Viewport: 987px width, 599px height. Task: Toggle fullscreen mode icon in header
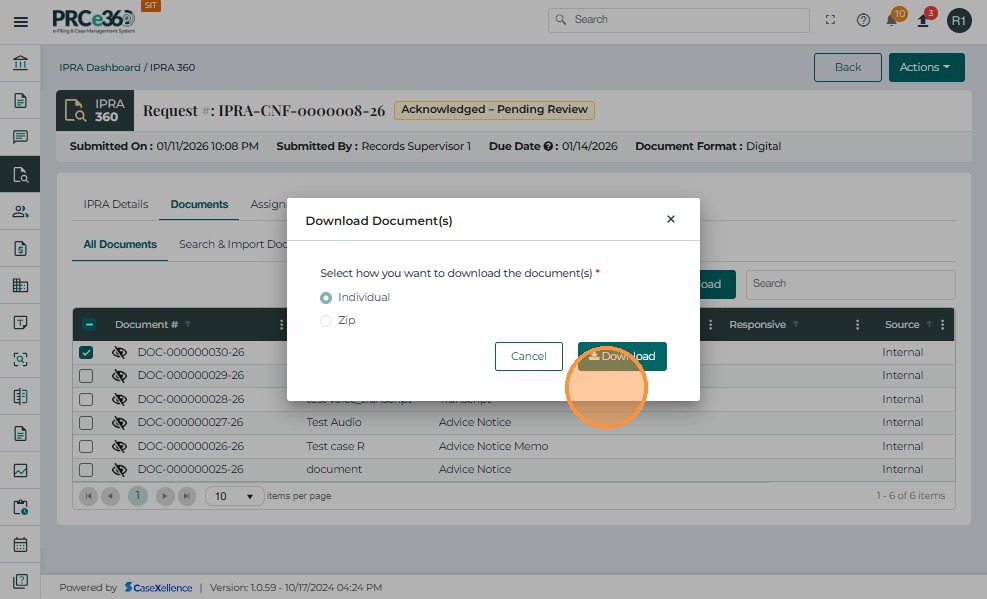[x=830, y=20]
